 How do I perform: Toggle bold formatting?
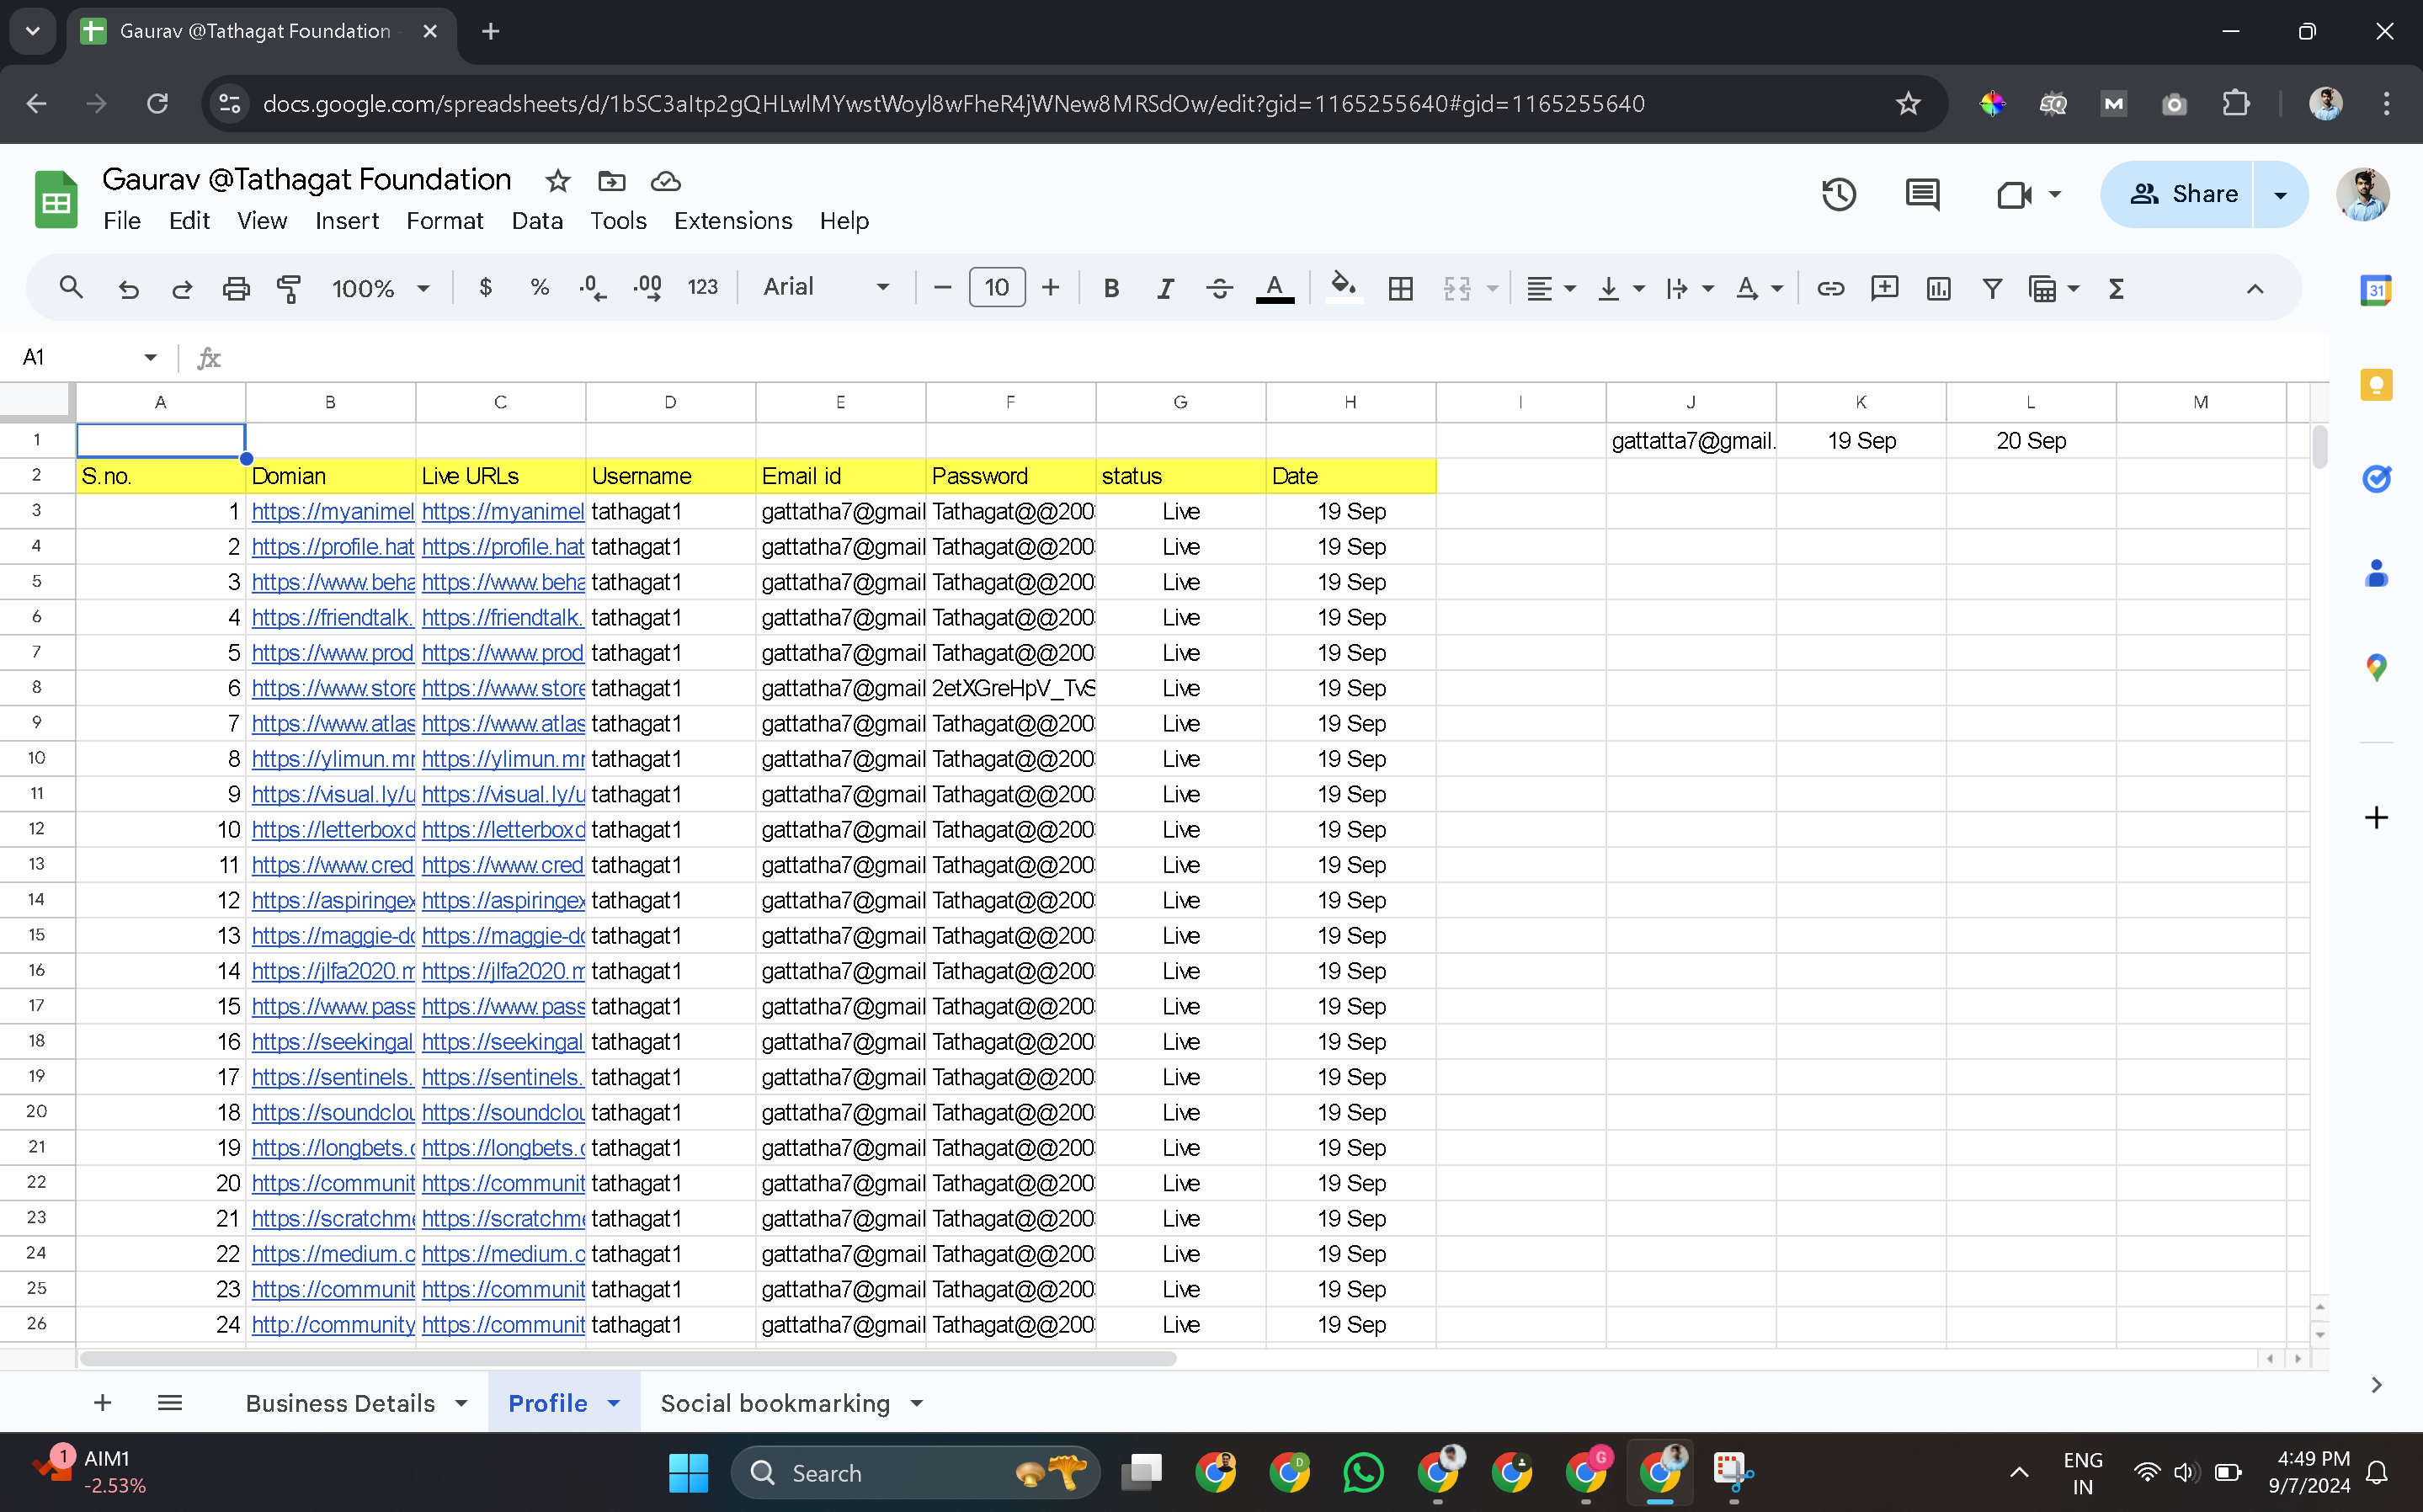click(x=1111, y=288)
